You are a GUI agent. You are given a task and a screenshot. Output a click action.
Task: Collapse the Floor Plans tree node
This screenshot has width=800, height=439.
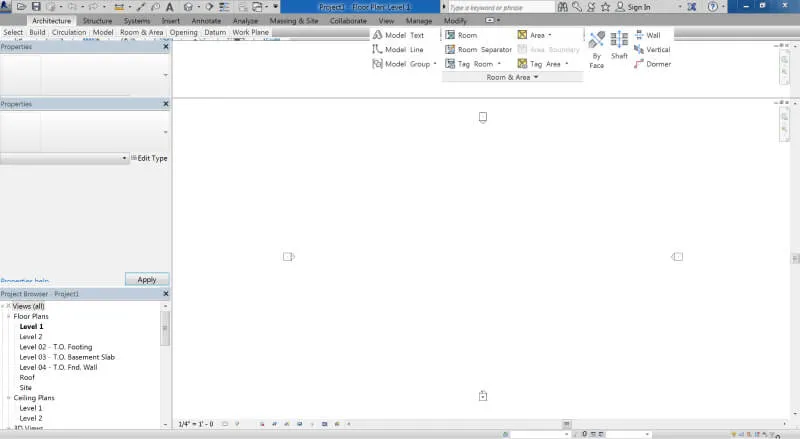(x=8, y=316)
